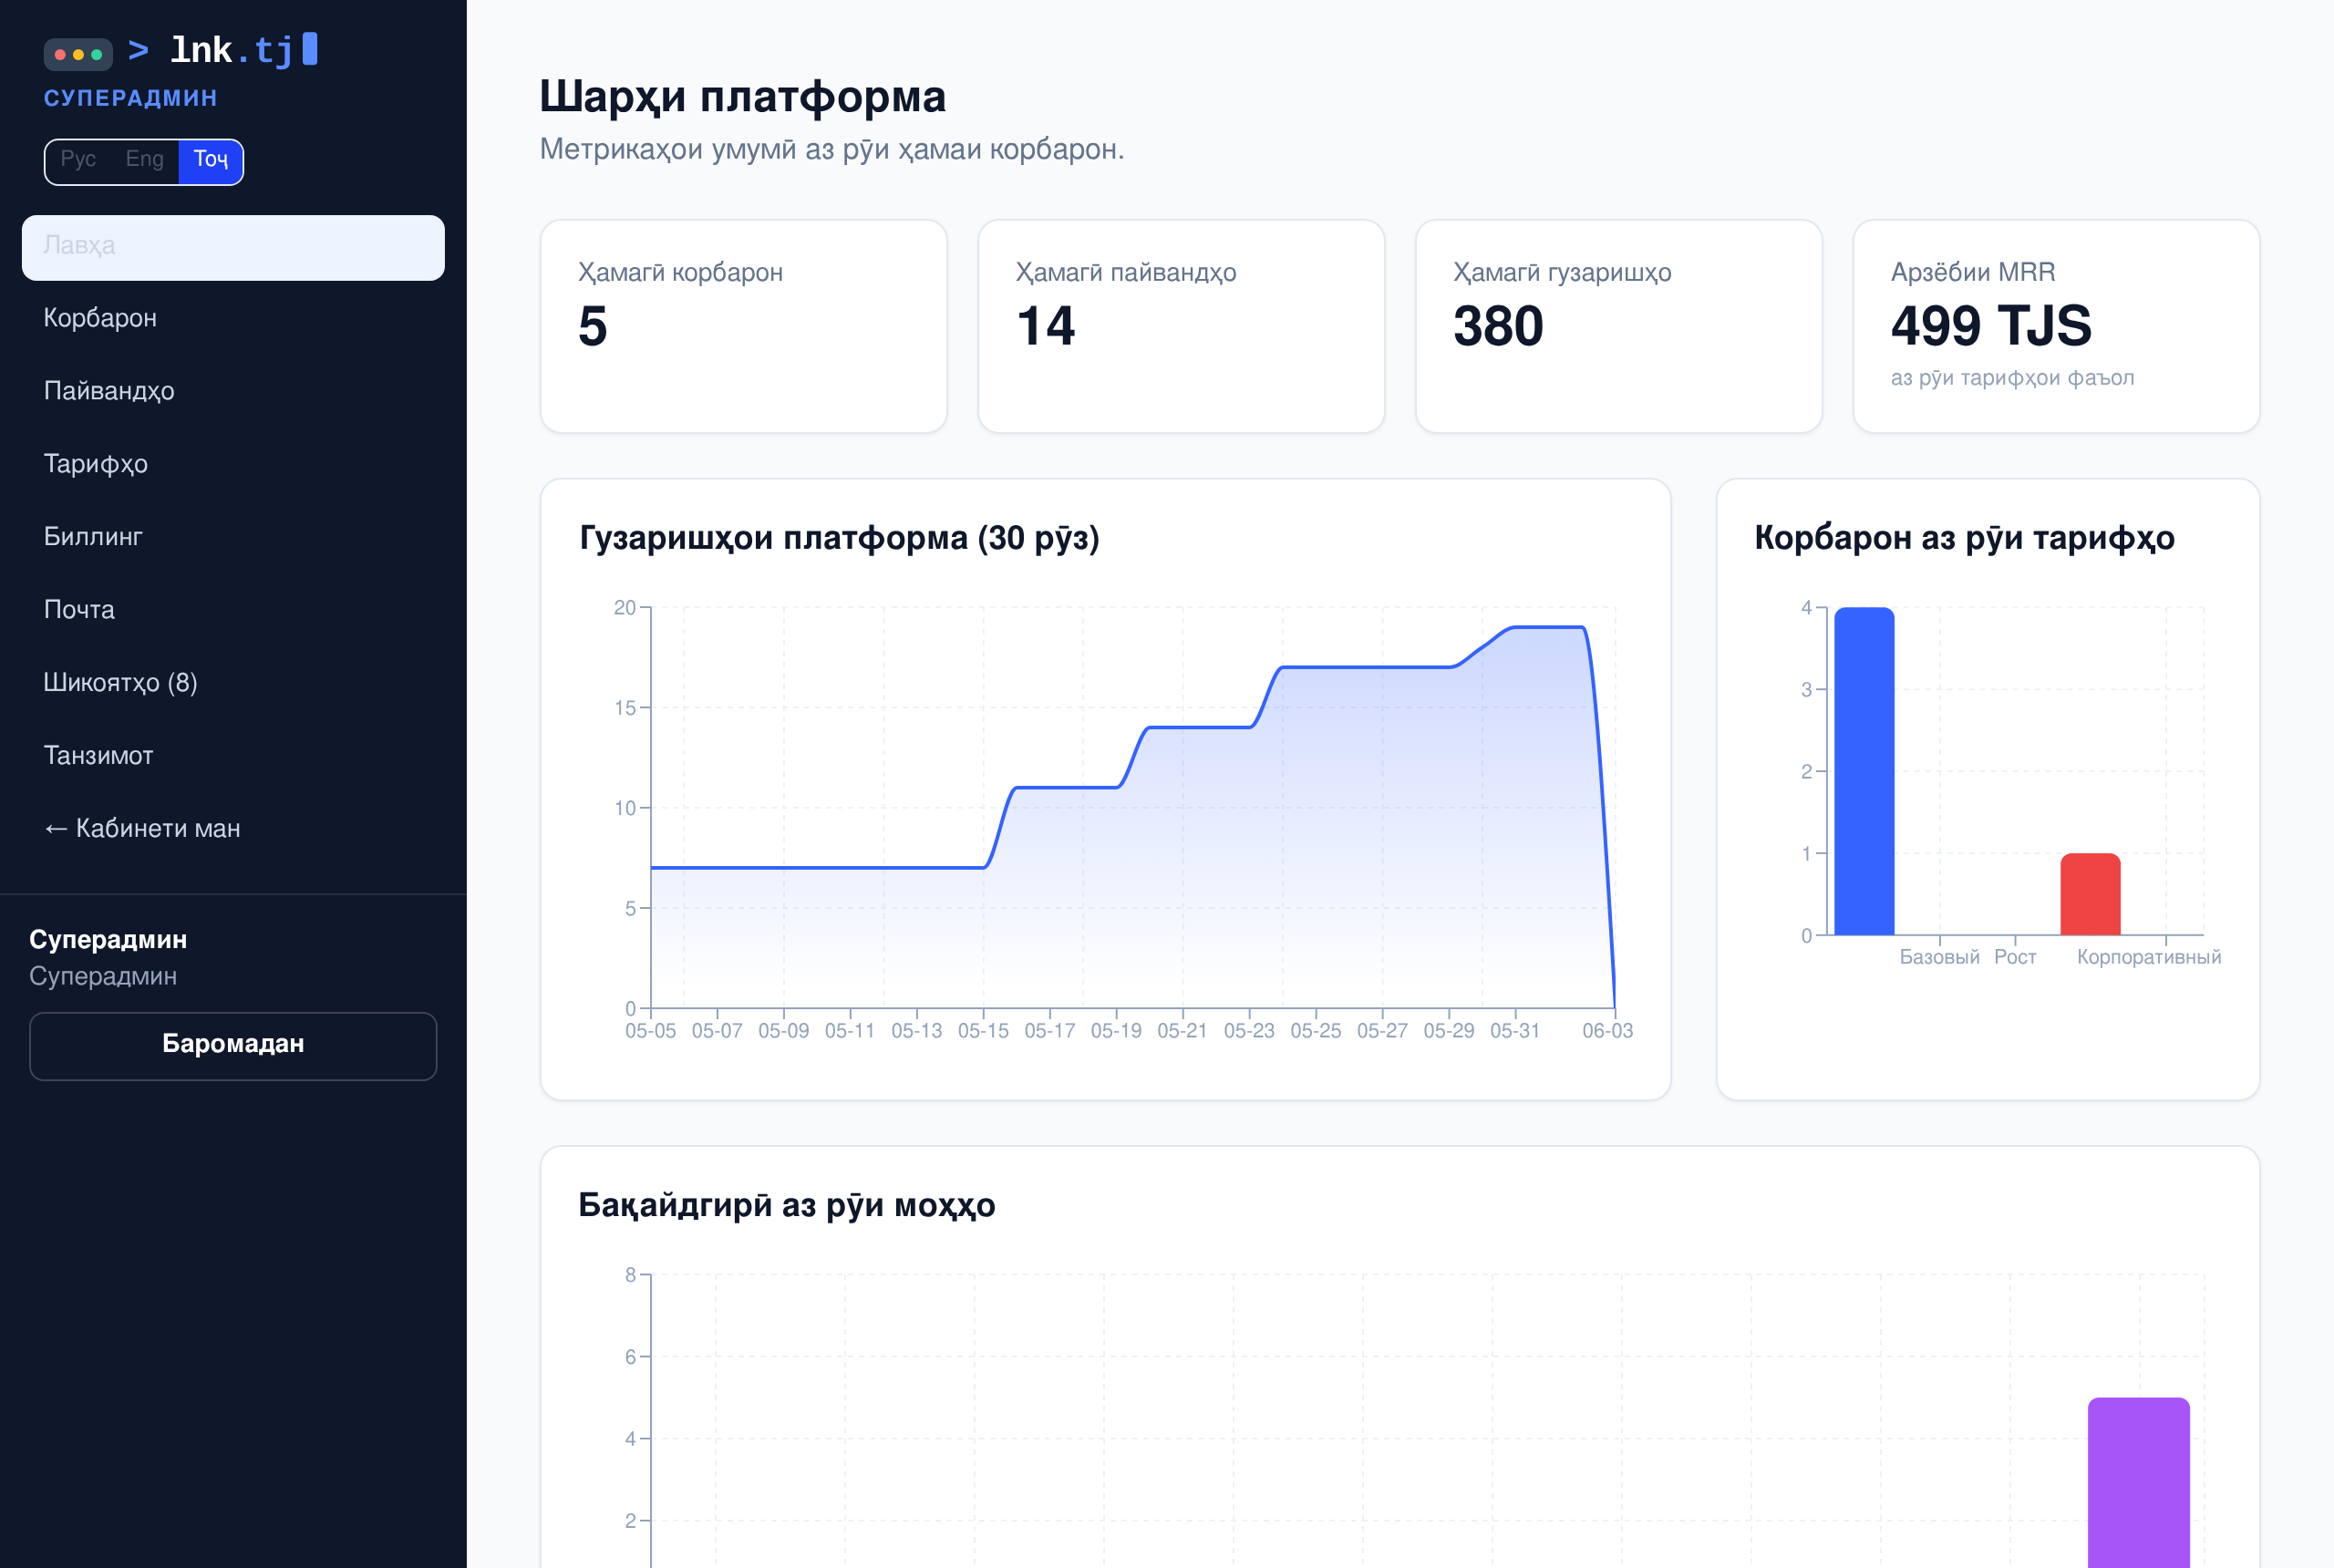This screenshot has width=2334, height=1568.
Task: Click the bold Суперадмин user name
Action: (108, 940)
